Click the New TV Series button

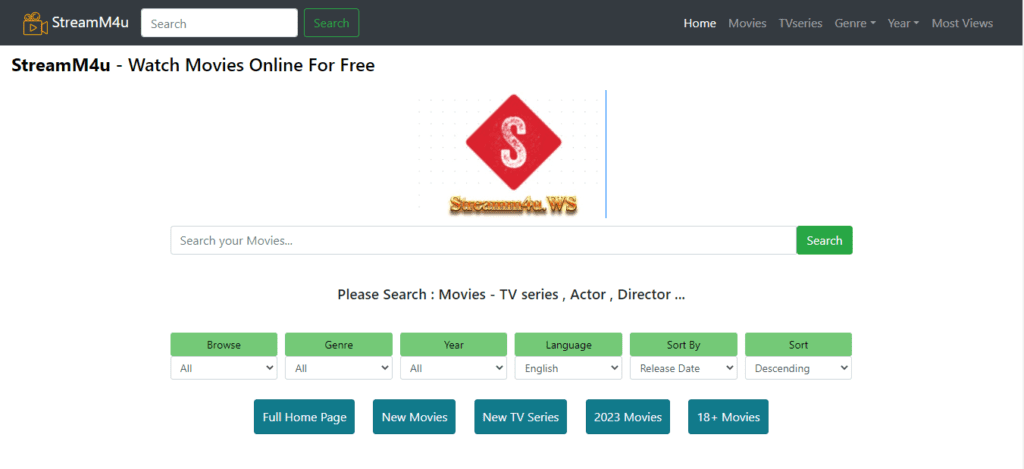click(520, 417)
